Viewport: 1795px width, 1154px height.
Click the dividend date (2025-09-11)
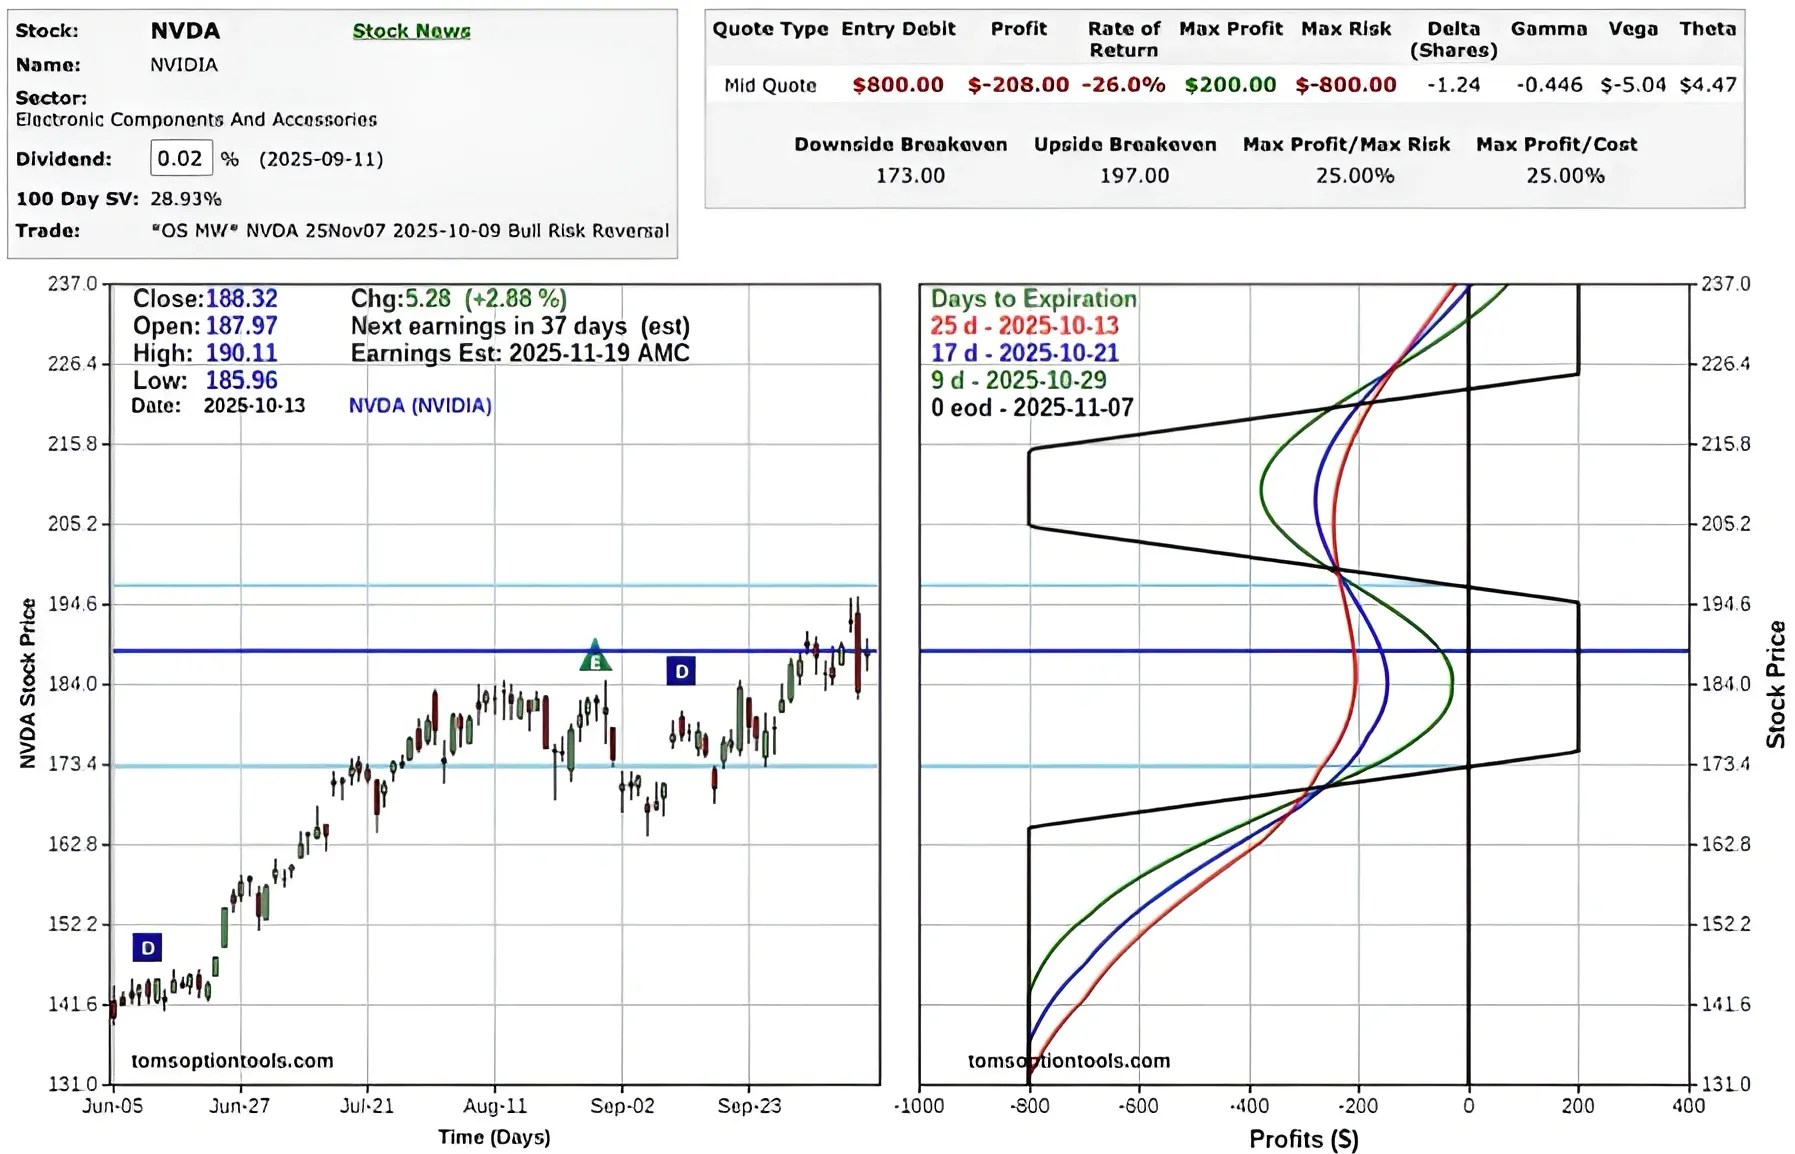pos(321,159)
